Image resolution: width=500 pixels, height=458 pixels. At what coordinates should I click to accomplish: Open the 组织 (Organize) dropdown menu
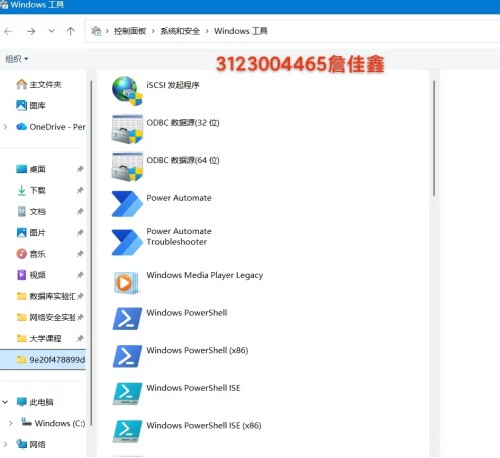pos(17,59)
